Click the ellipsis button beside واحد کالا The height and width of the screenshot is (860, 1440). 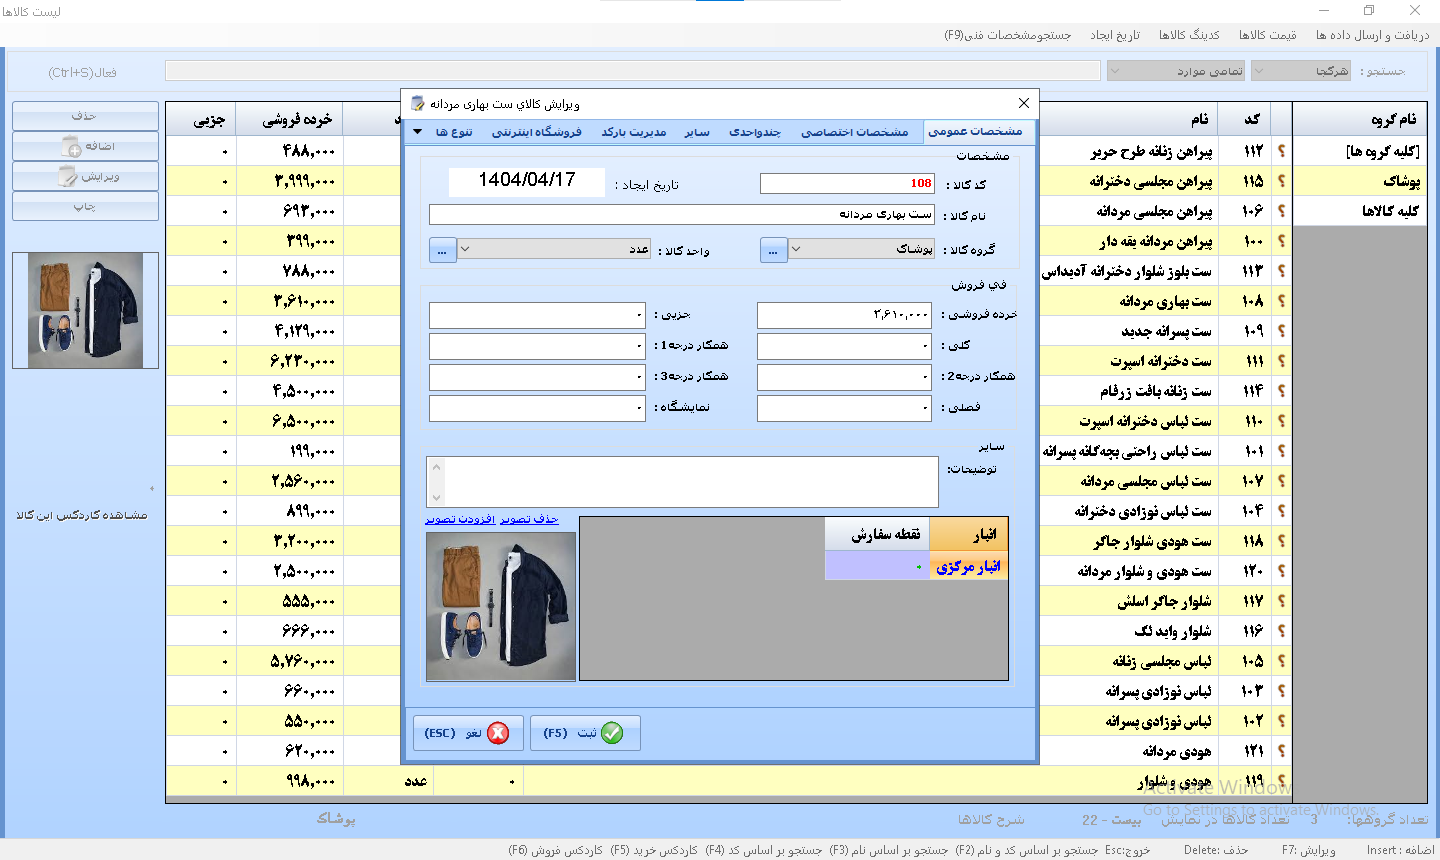tap(443, 250)
